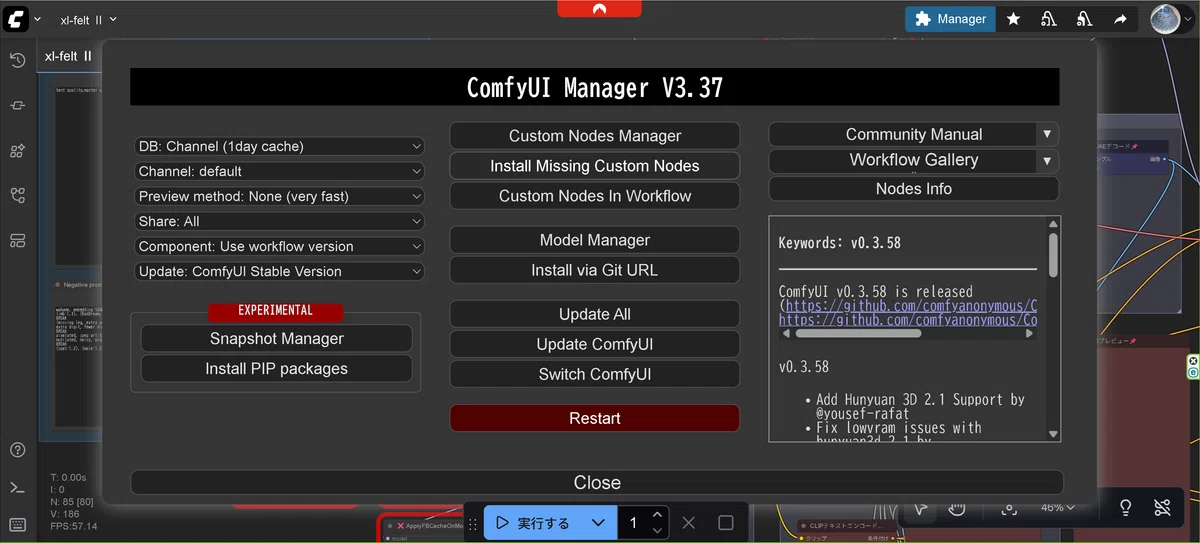This screenshot has width=1200, height=543.
Task: Click the lightbulb icon
Action: click(x=1125, y=508)
